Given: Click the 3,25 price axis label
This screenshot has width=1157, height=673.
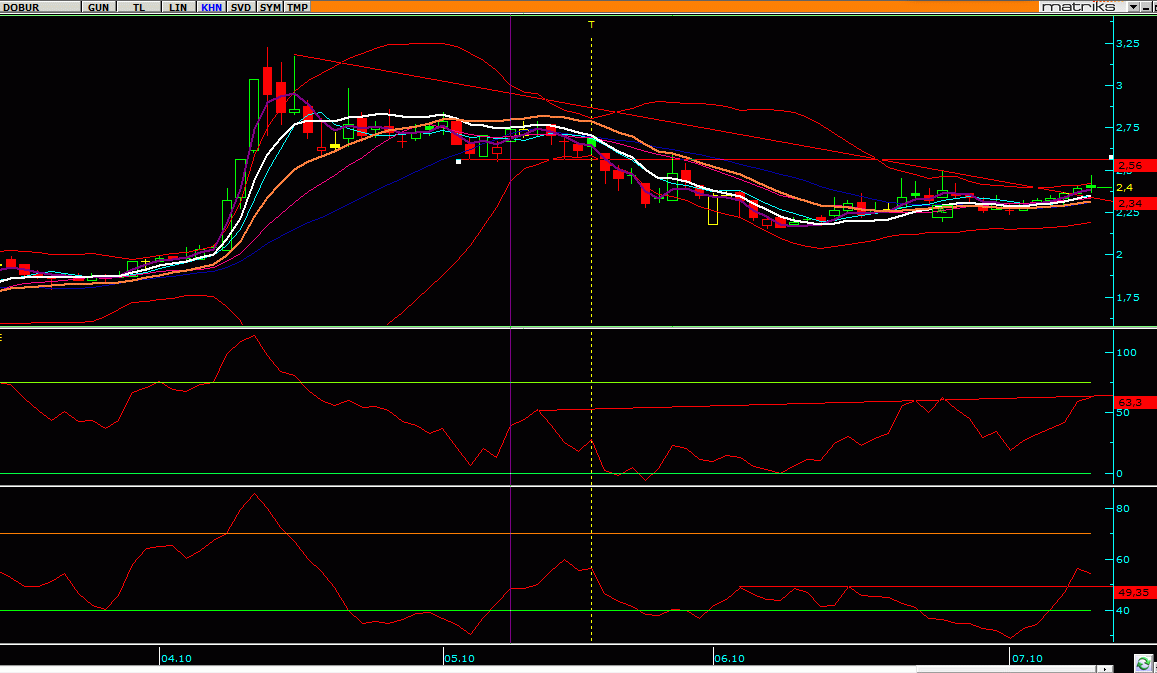Looking at the screenshot, I should (x=1127, y=44).
